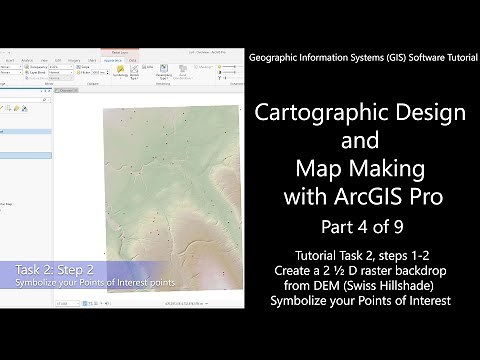
Task: Click the Contents pane search field
Action: coord(24,100)
